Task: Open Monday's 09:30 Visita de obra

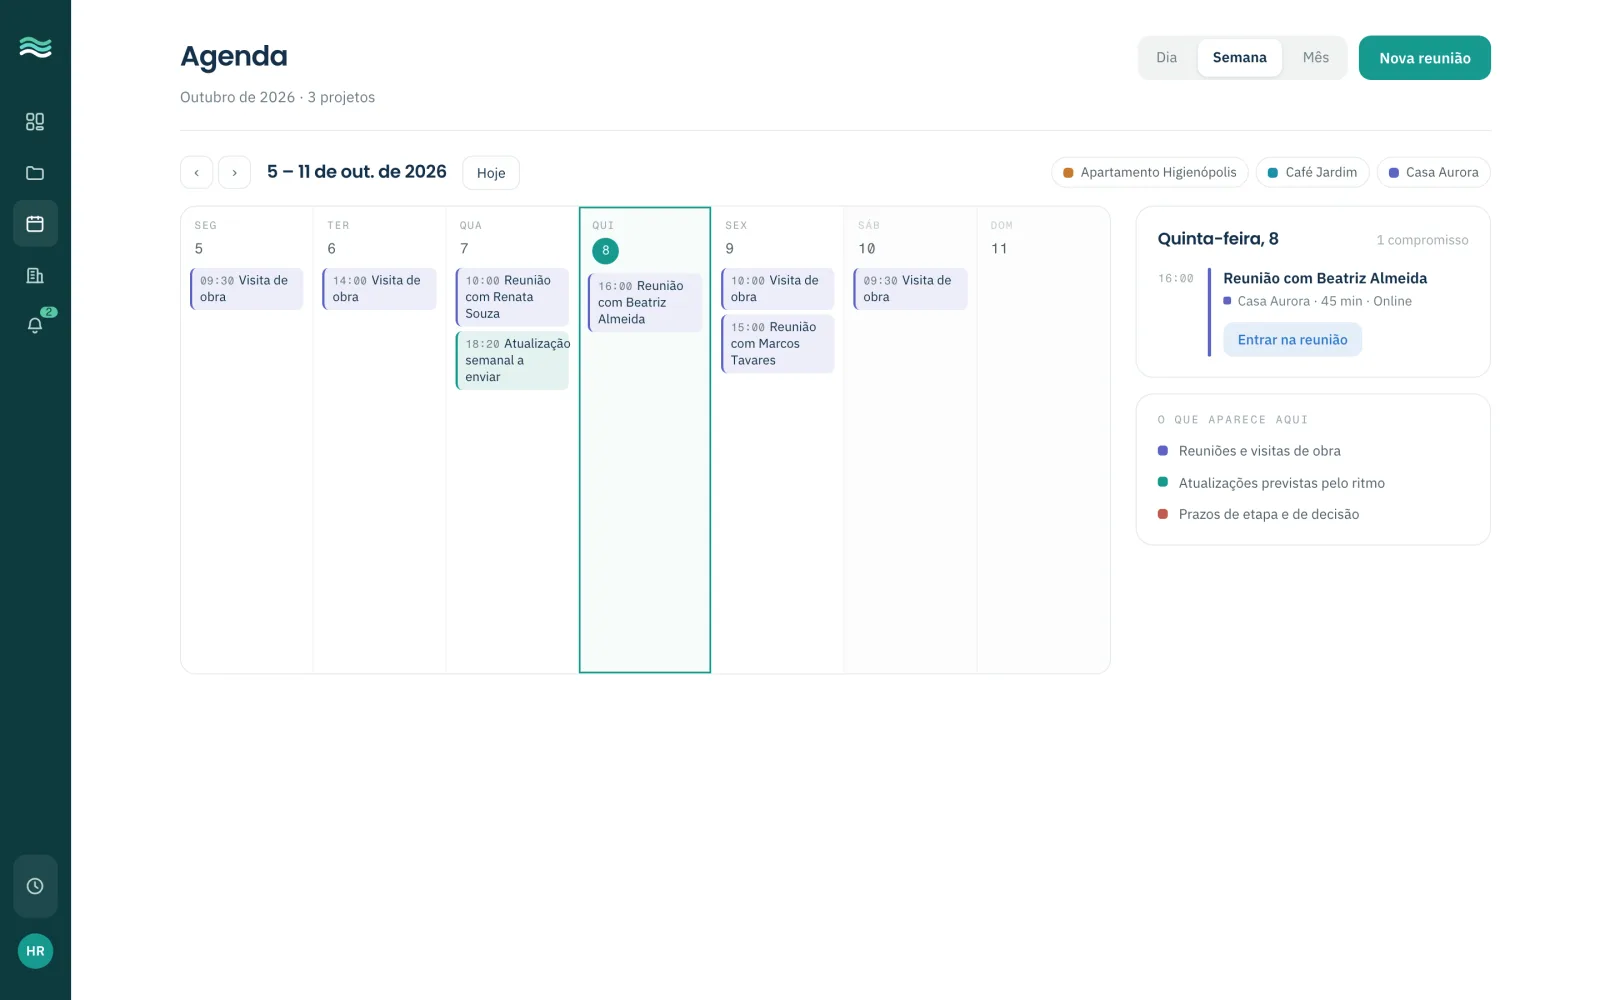Action: (246, 289)
